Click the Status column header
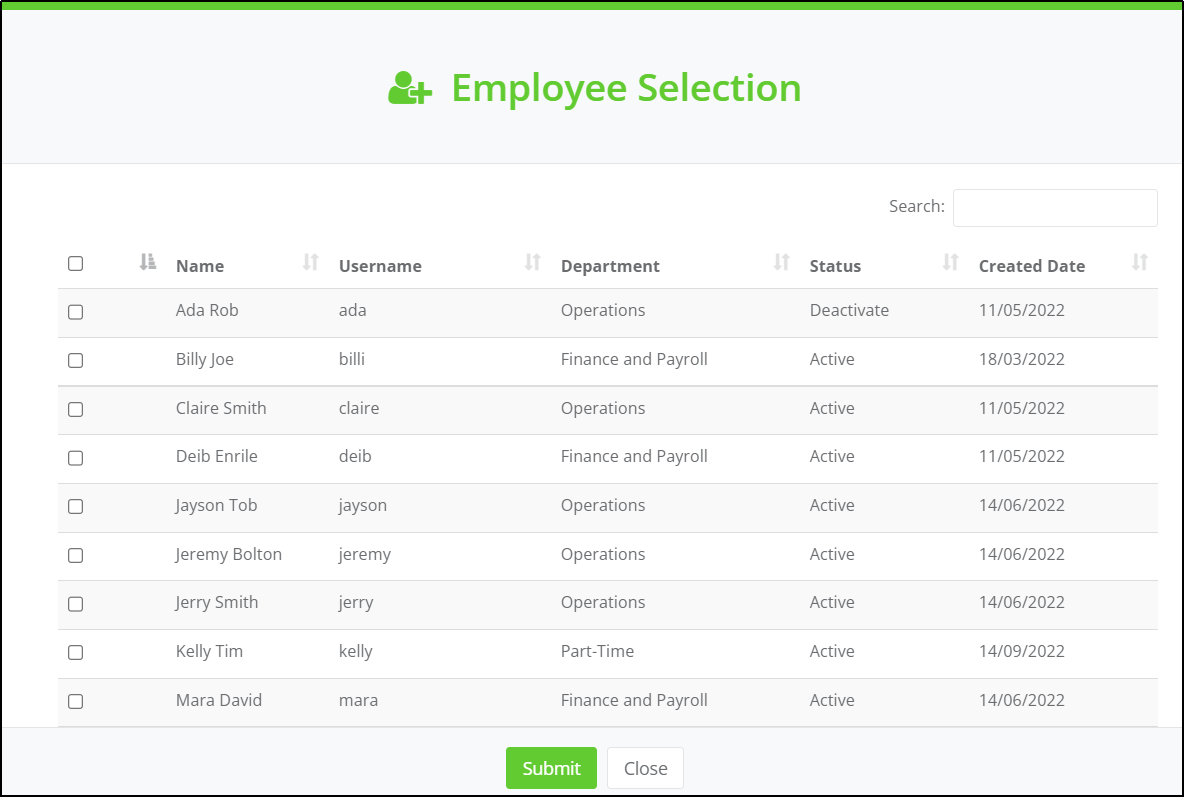 [x=835, y=266]
